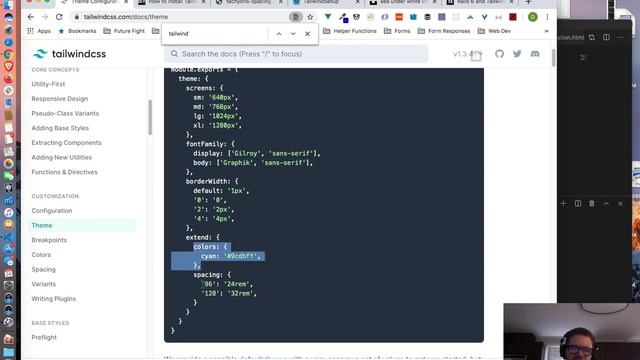Switch to the tachyons-spacing tab
Screen dimensions: 640x360
249,2
